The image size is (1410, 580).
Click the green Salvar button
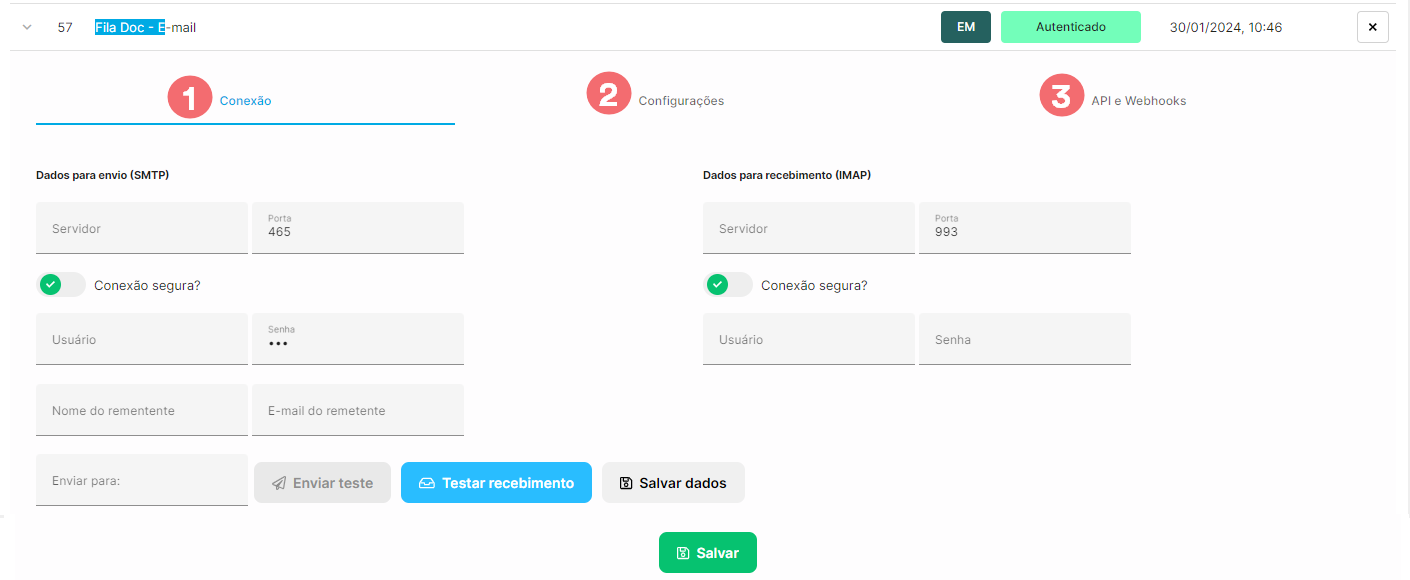(x=708, y=553)
